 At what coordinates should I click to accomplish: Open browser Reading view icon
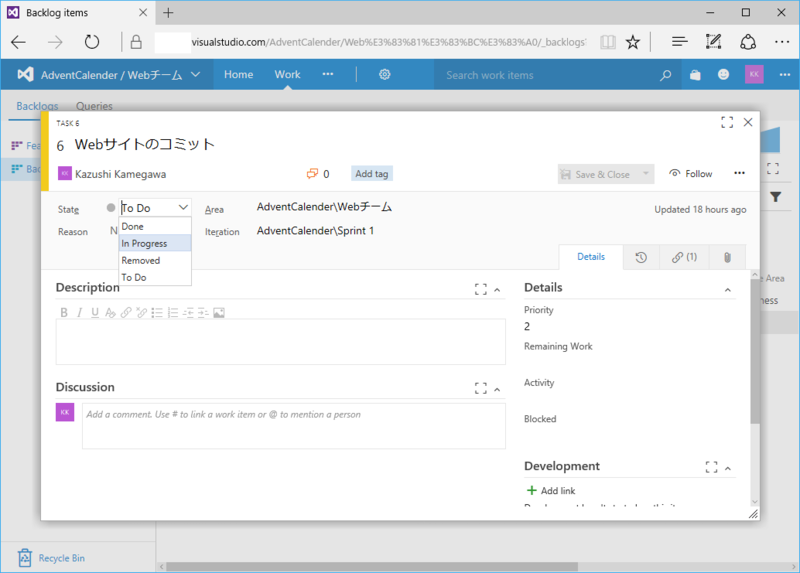click(x=607, y=42)
